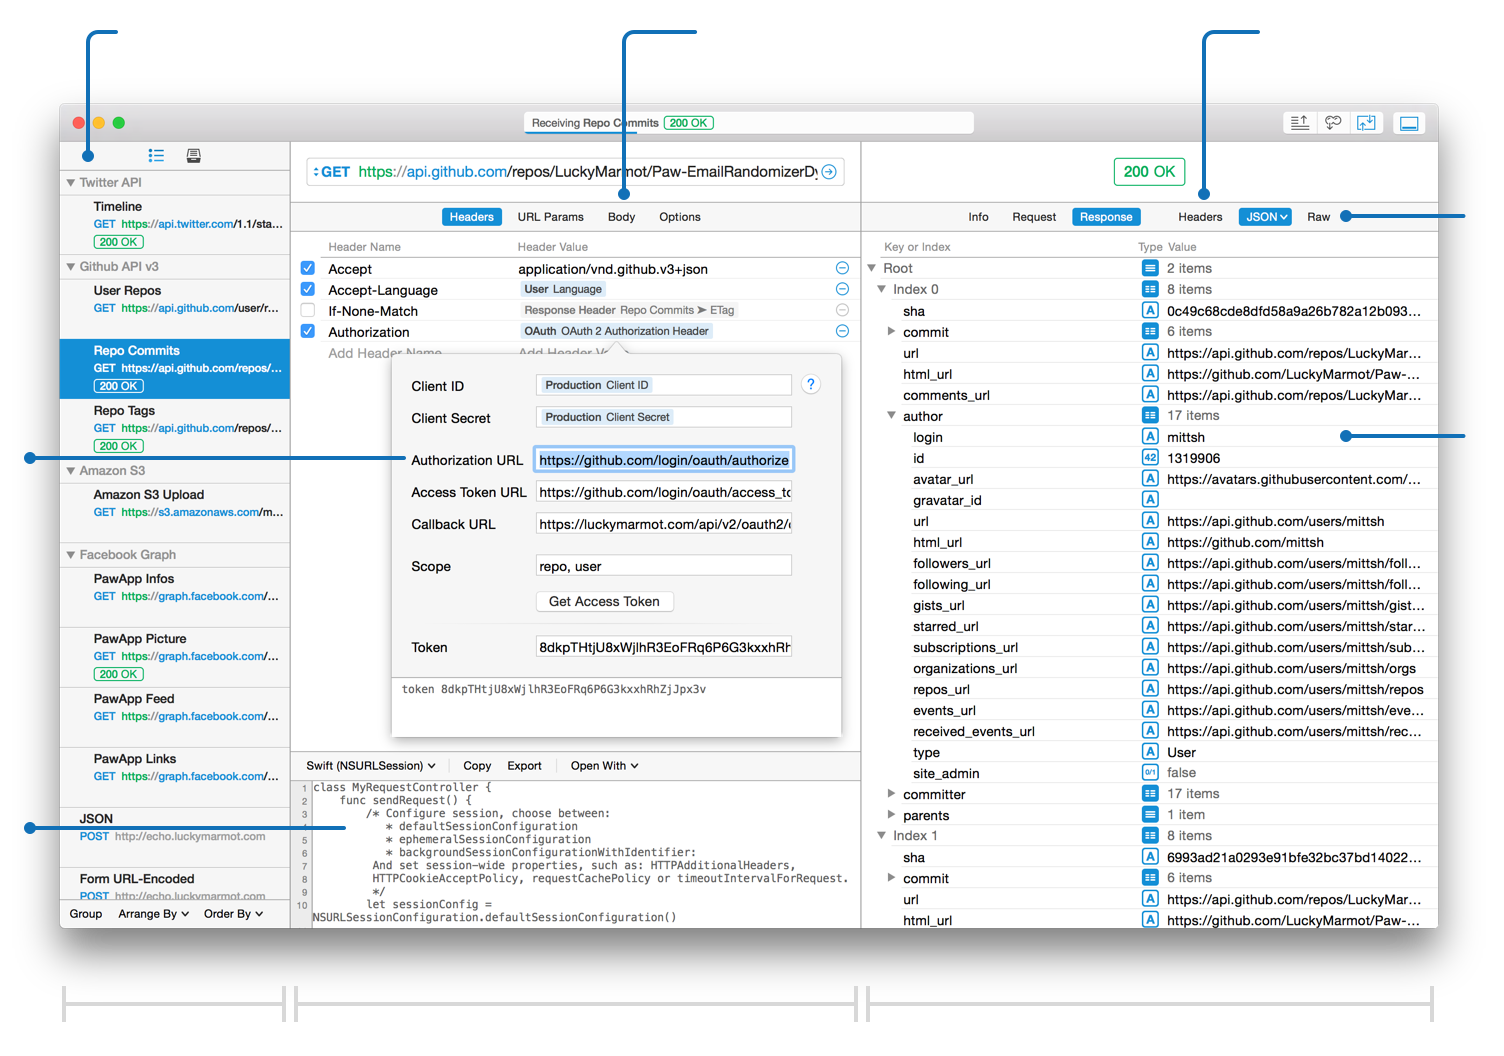This screenshot has width=1504, height=1056.
Task: Expand the committer node
Action: (x=891, y=793)
